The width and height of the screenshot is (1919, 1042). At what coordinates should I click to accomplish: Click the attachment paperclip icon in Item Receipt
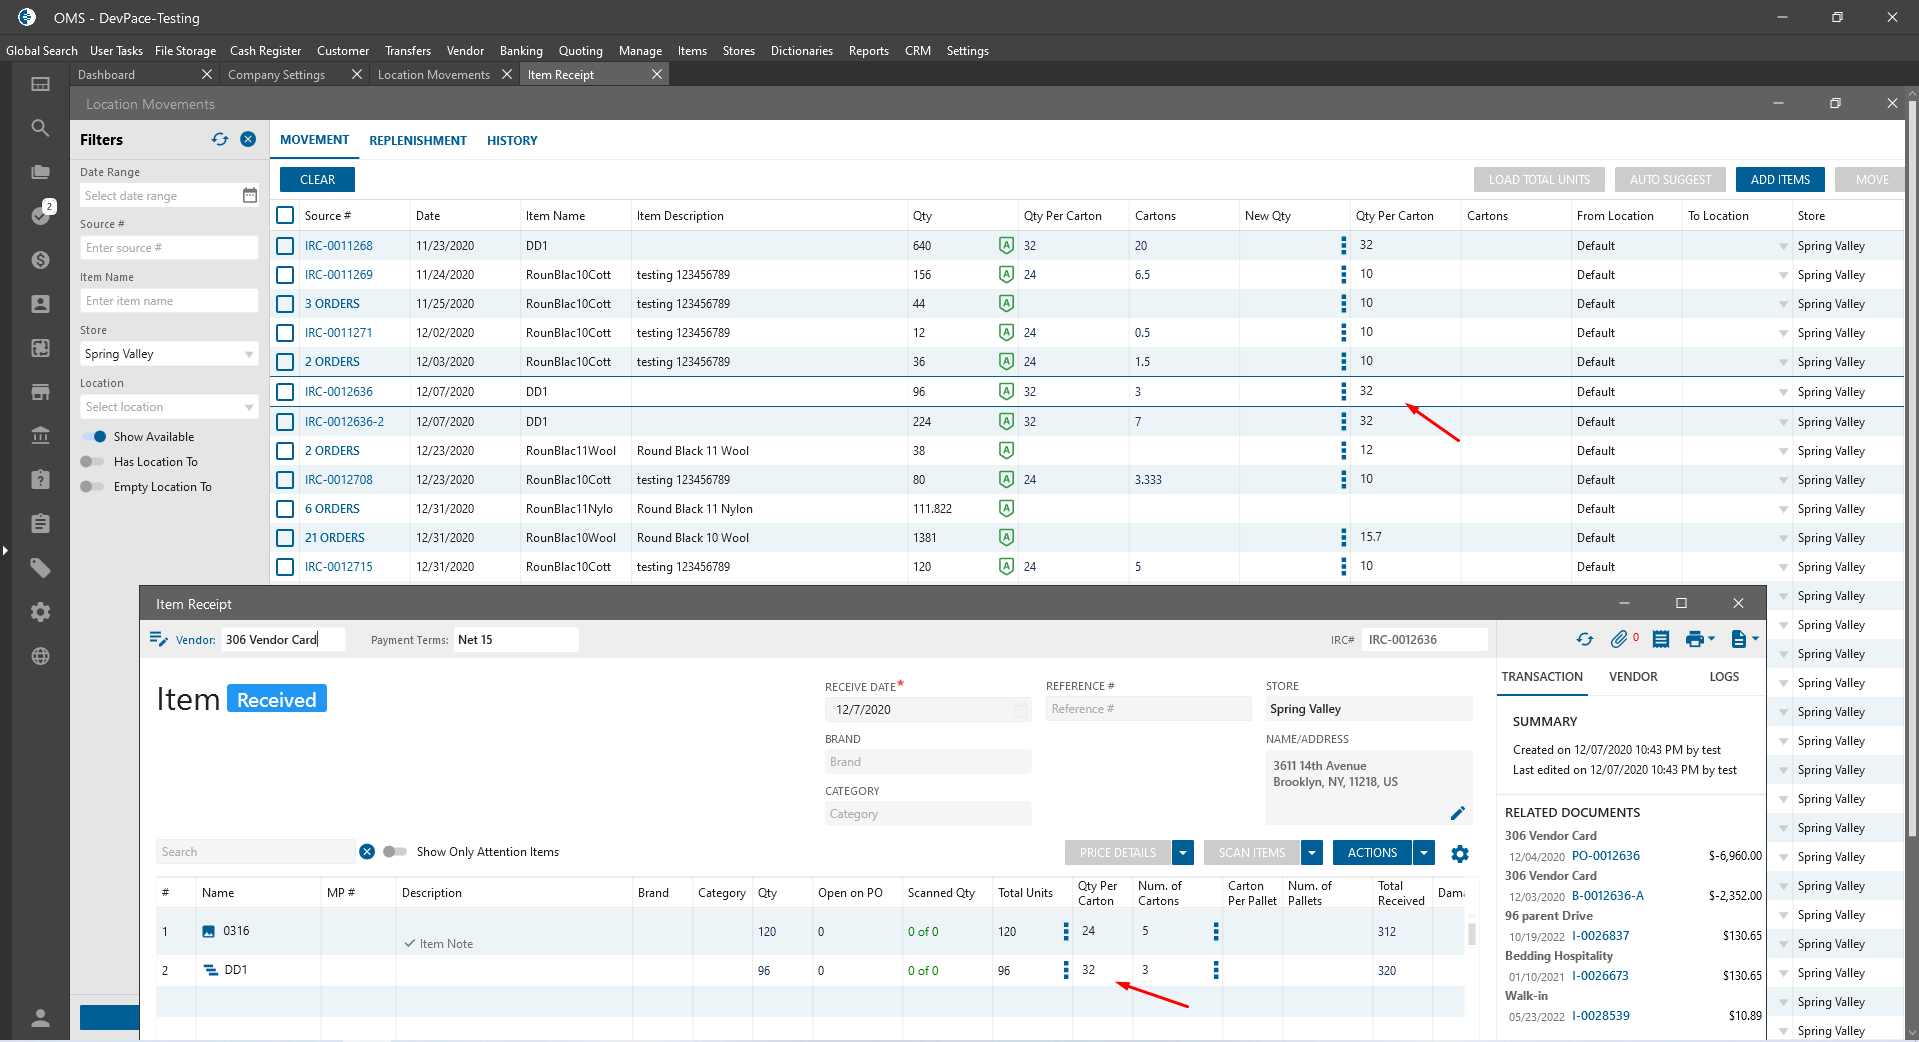click(x=1618, y=640)
